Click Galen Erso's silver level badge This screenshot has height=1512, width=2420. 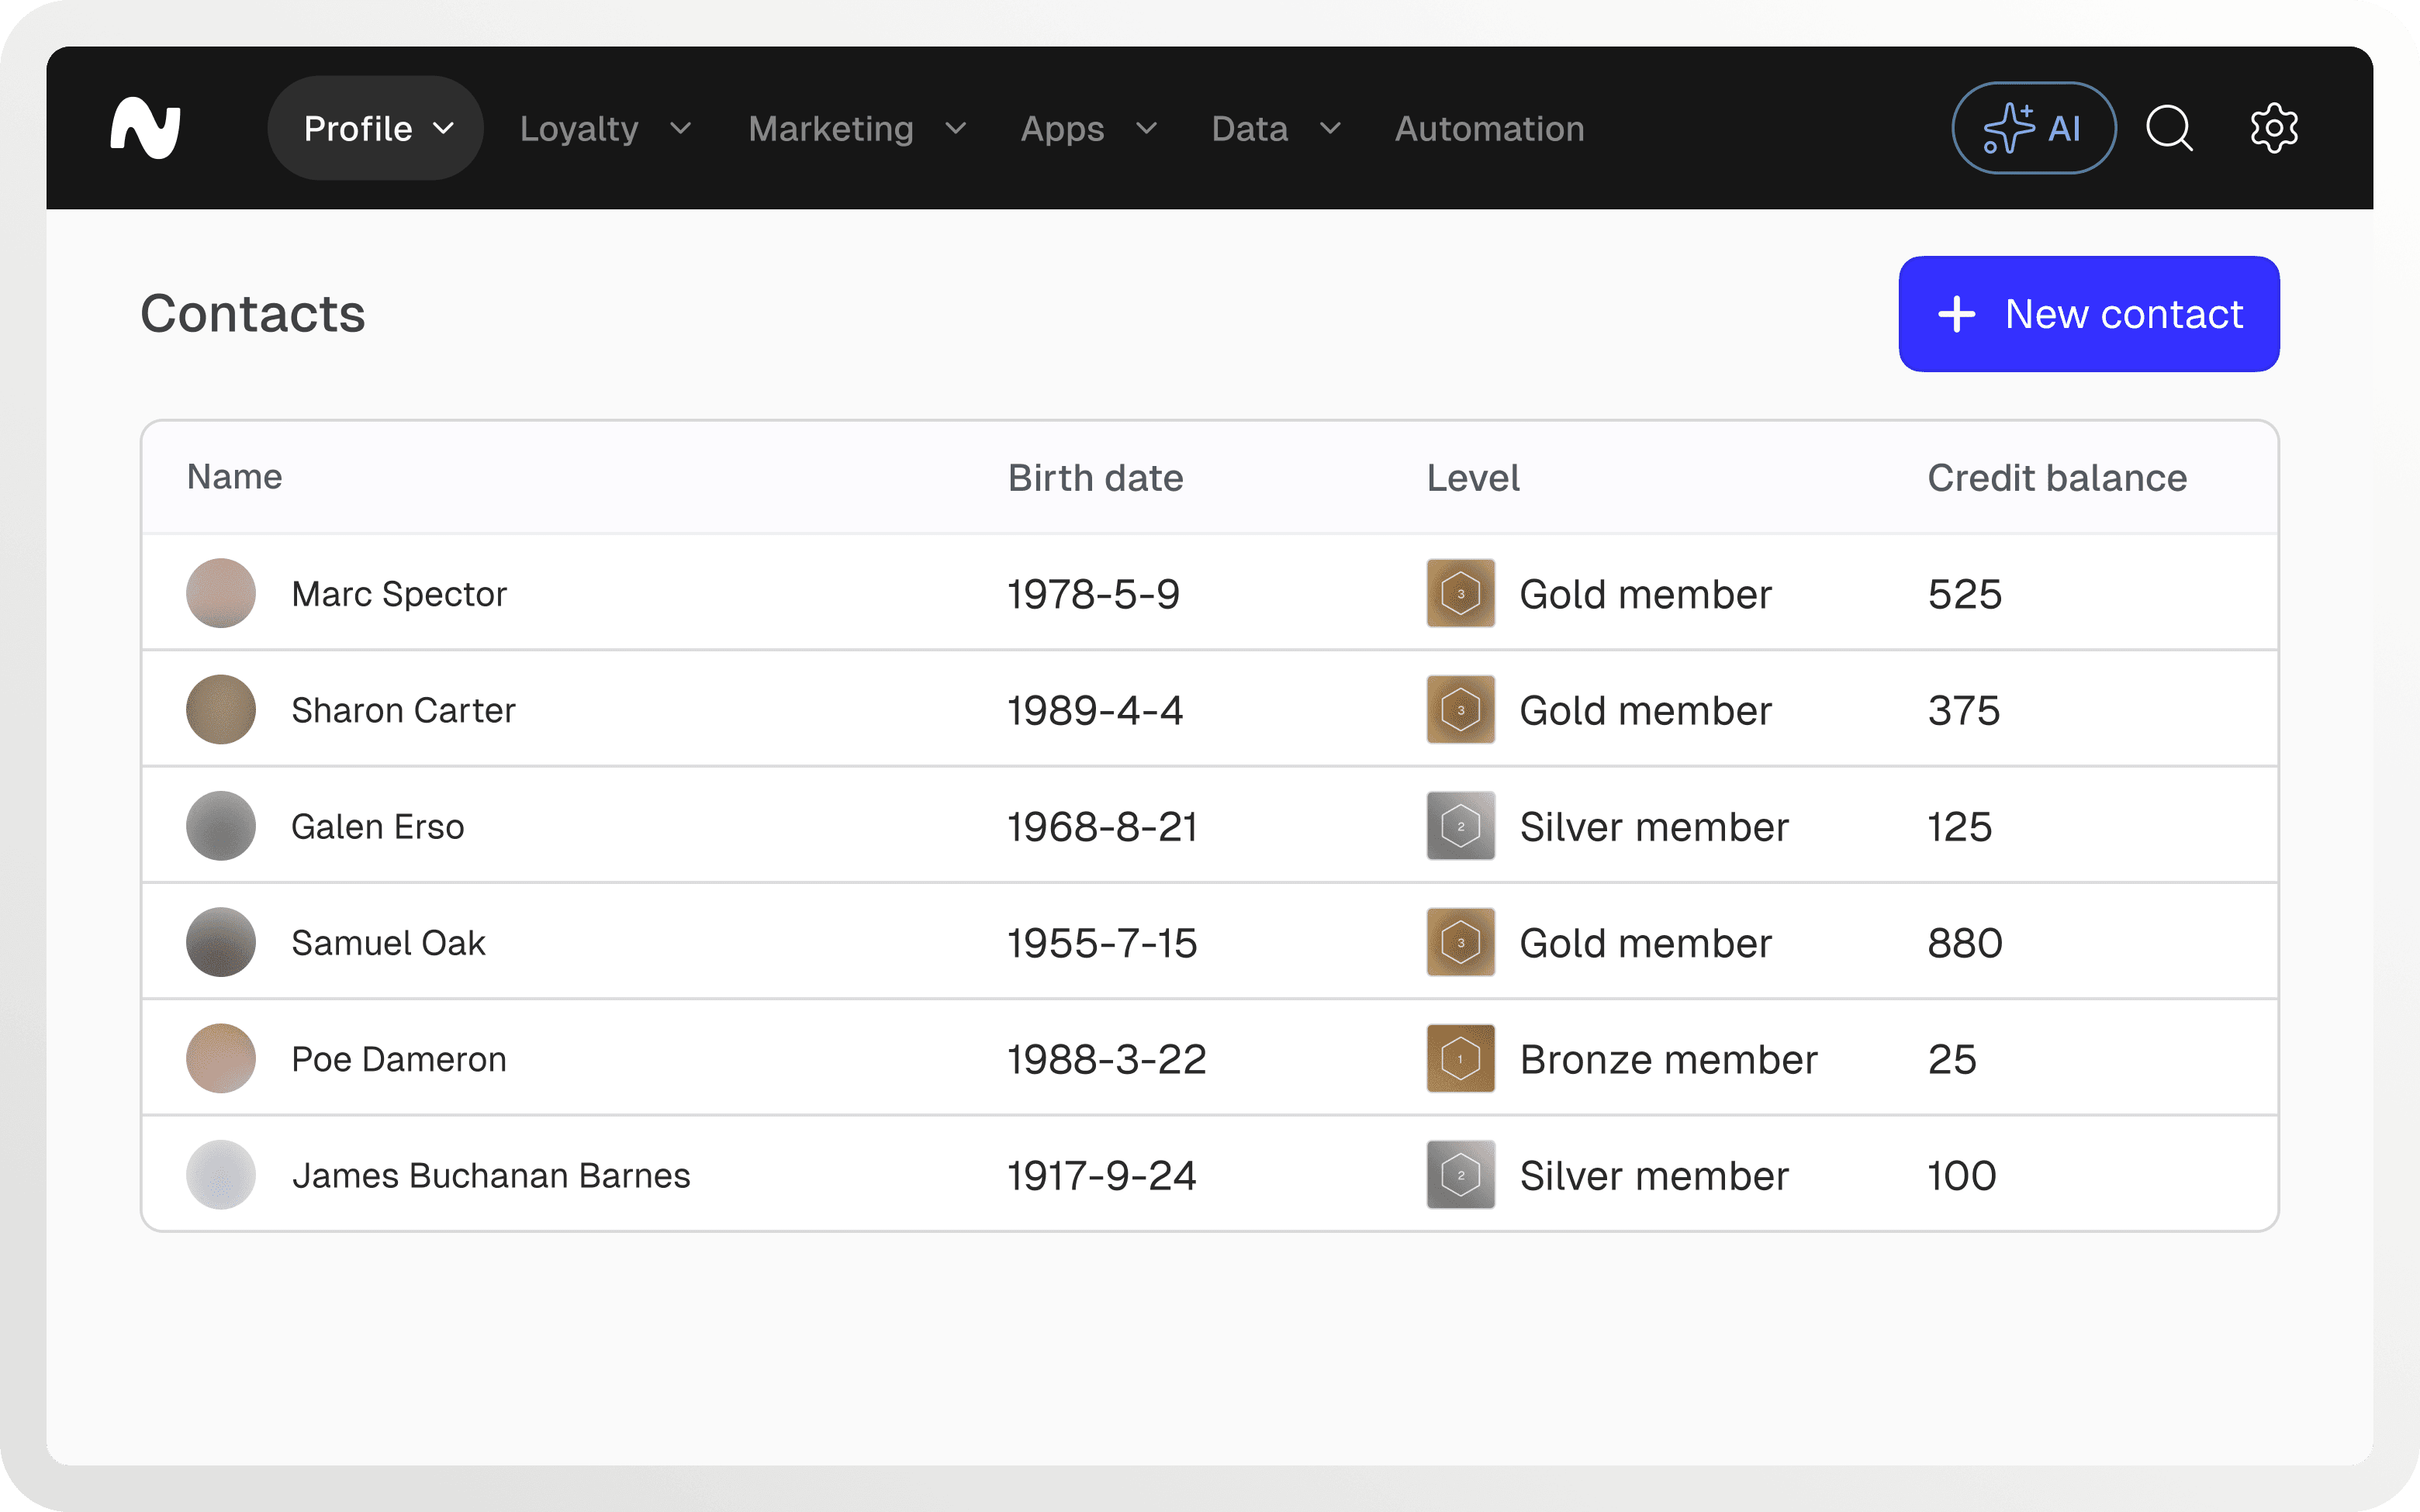(x=1460, y=826)
